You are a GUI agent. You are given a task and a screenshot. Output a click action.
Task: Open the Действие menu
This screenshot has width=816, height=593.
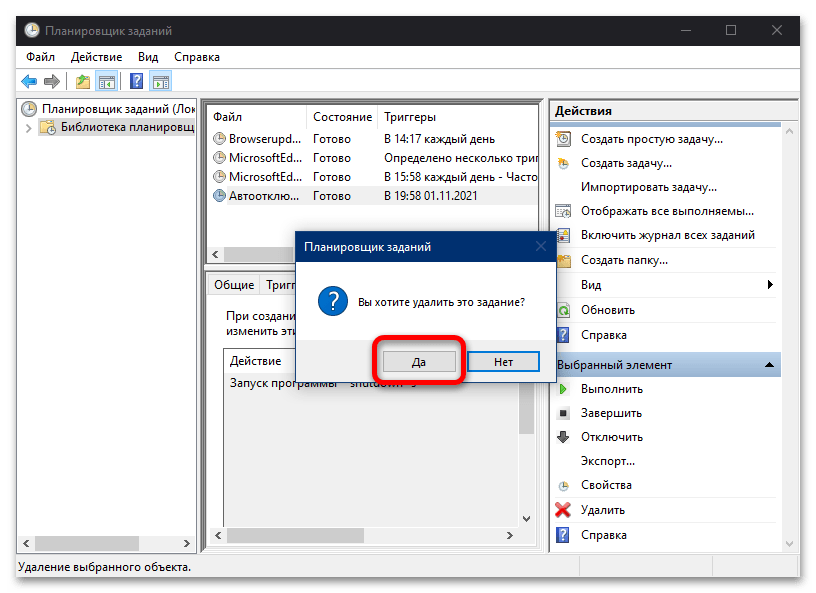[96, 57]
